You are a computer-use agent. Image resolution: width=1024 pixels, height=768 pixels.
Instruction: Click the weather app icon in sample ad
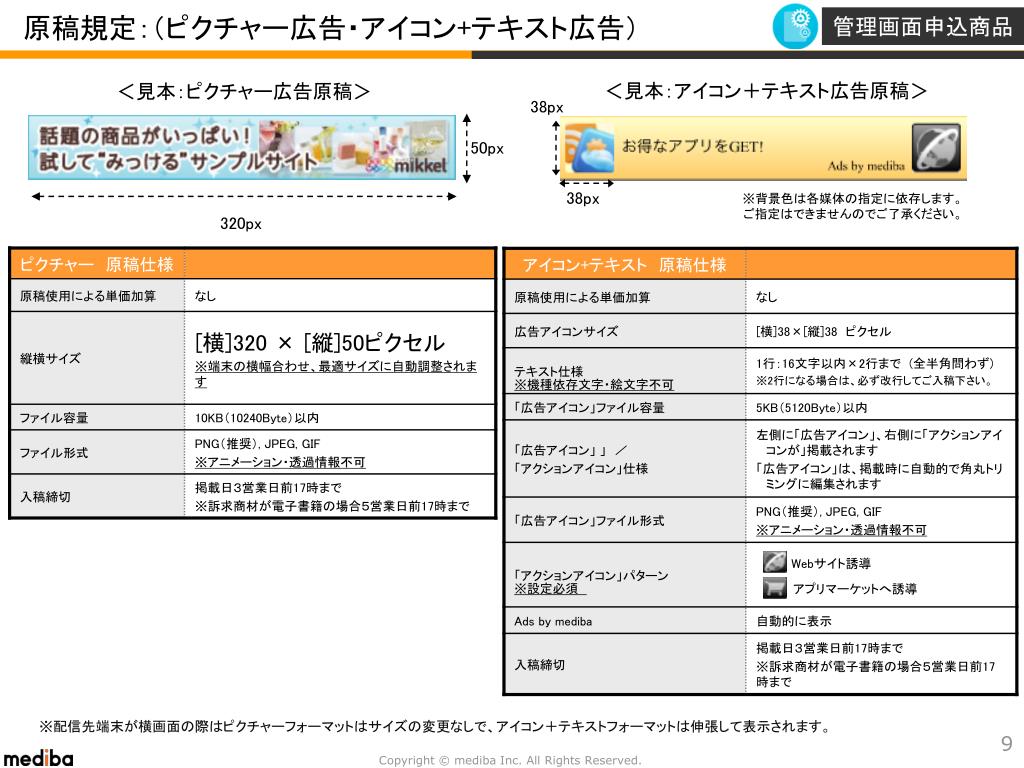(x=589, y=147)
